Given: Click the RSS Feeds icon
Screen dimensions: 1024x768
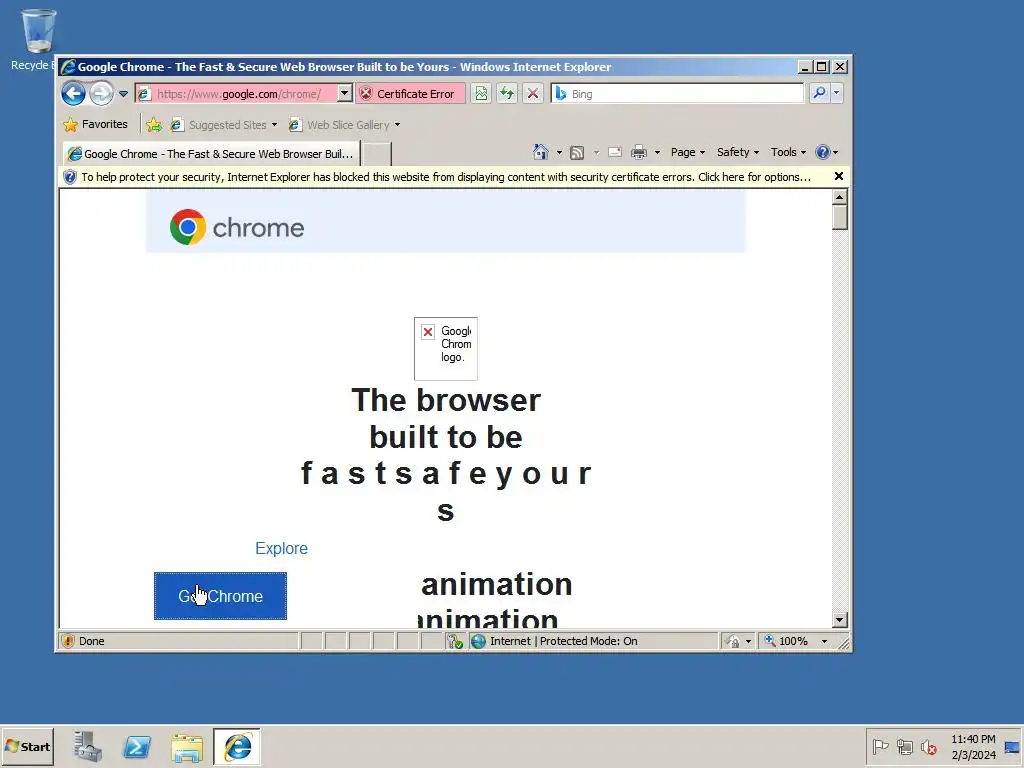Looking at the screenshot, I should click(x=577, y=153).
